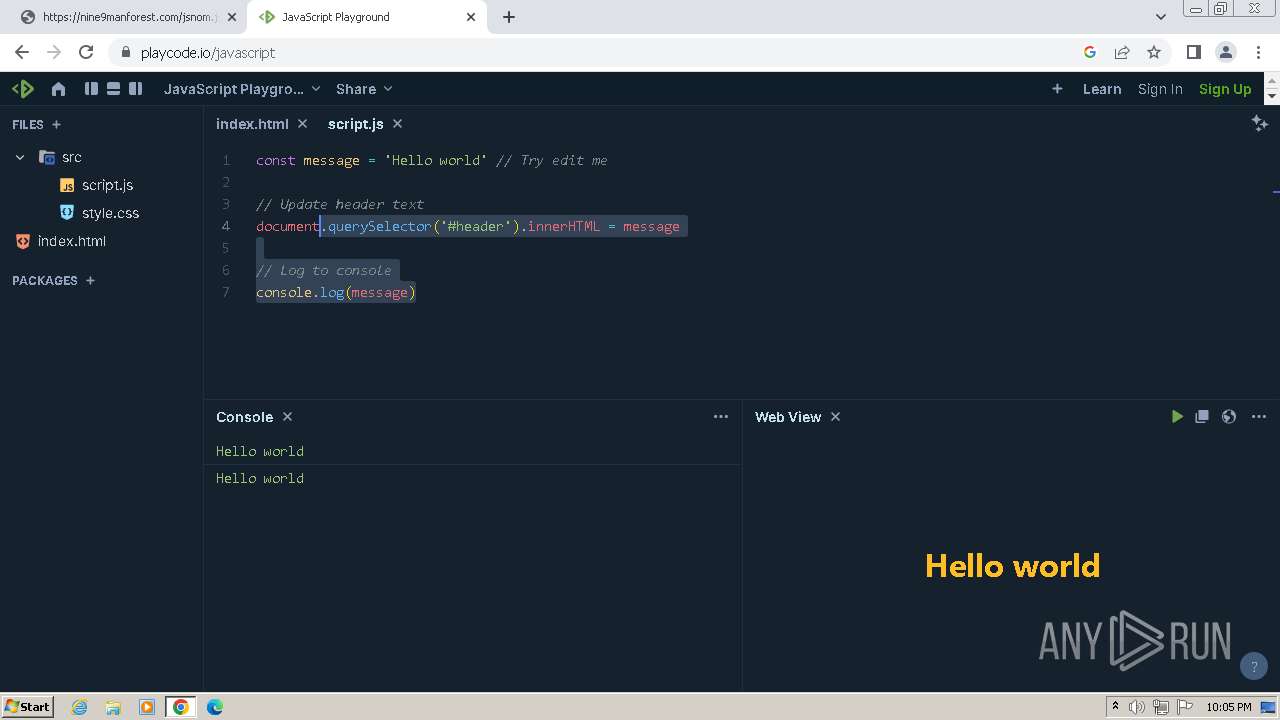Click the Chrome taskbar icon
The width and height of the screenshot is (1280, 720).
coord(181,707)
